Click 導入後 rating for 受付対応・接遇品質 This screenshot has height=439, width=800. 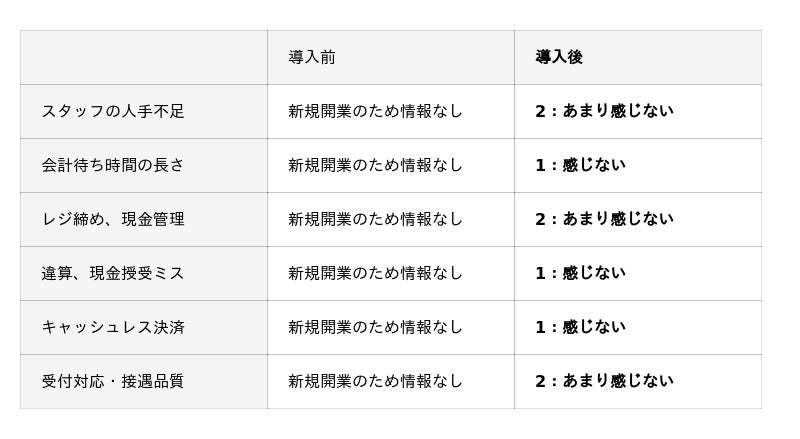point(604,381)
